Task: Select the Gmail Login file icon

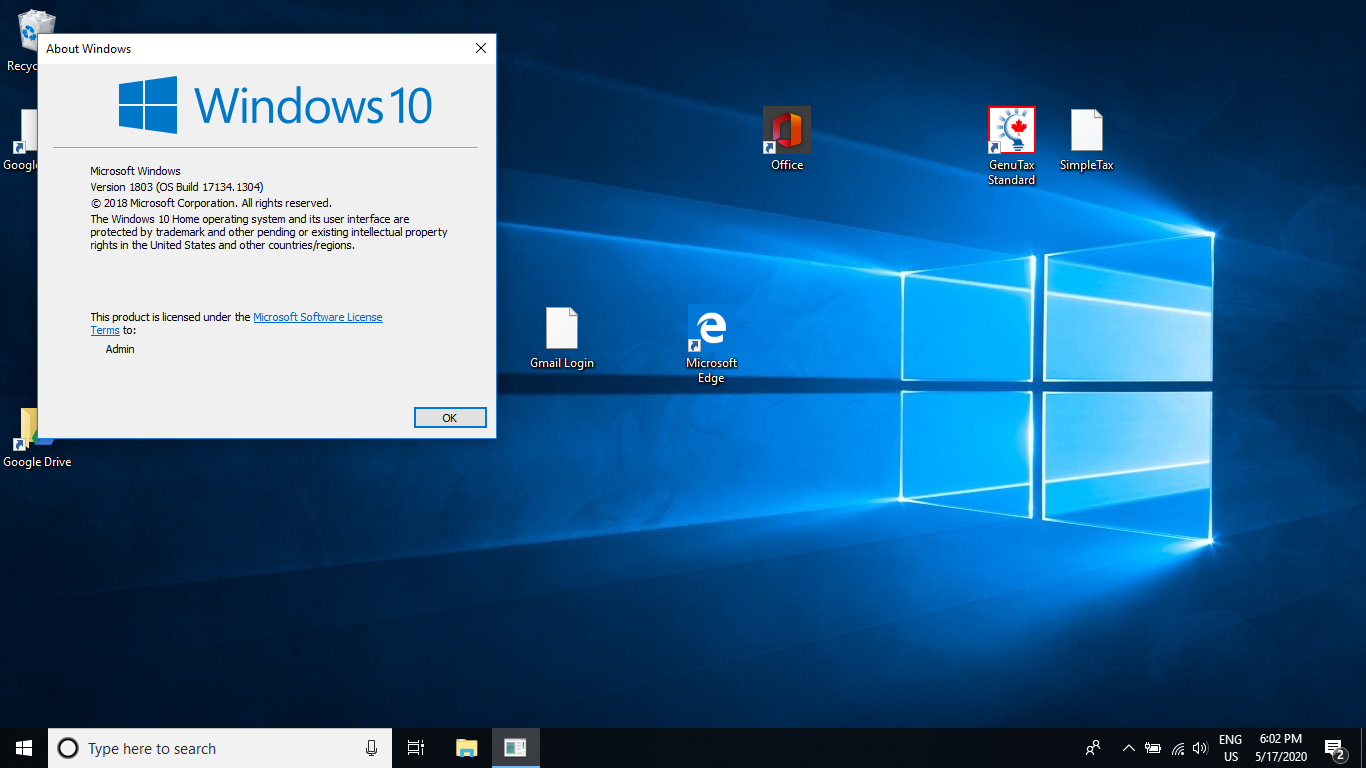Action: [562, 338]
